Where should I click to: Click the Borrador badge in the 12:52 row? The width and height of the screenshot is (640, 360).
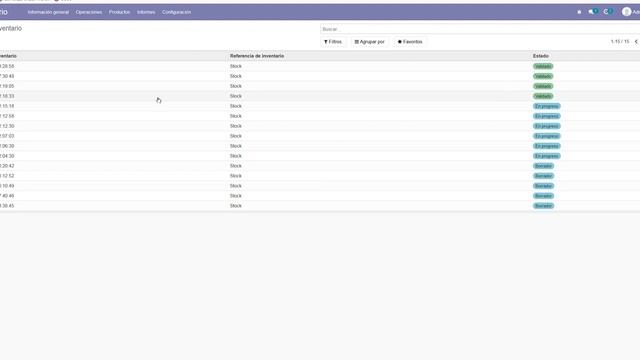coord(543,176)
